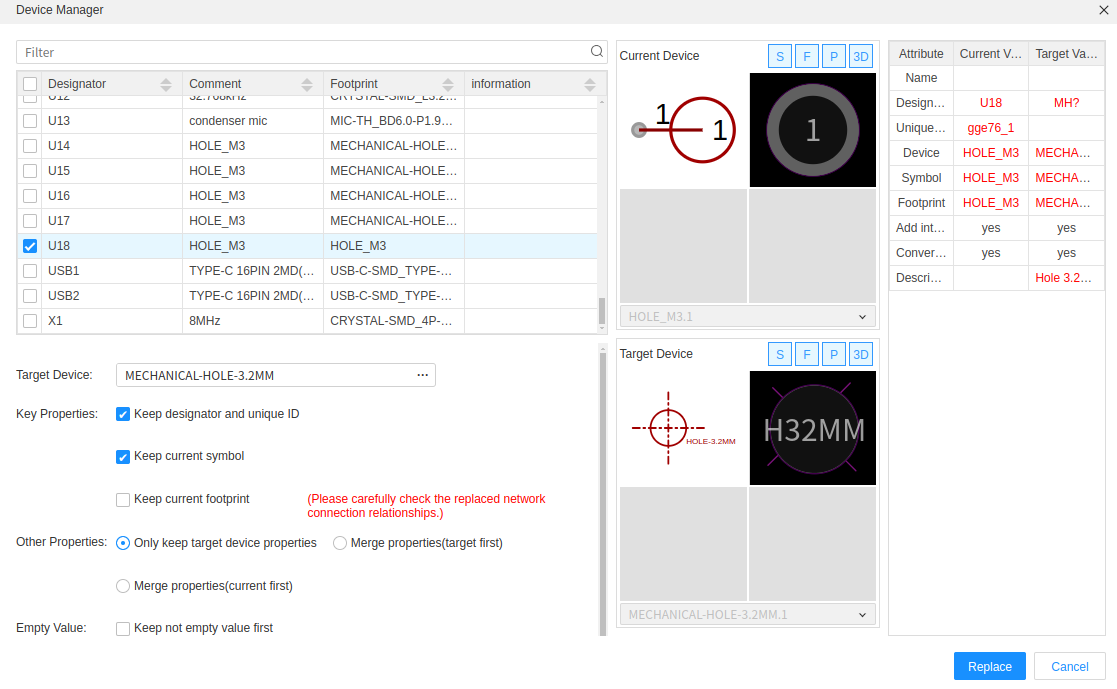
Task: Toggle the Target Device P view button
Action: point(833,354)
